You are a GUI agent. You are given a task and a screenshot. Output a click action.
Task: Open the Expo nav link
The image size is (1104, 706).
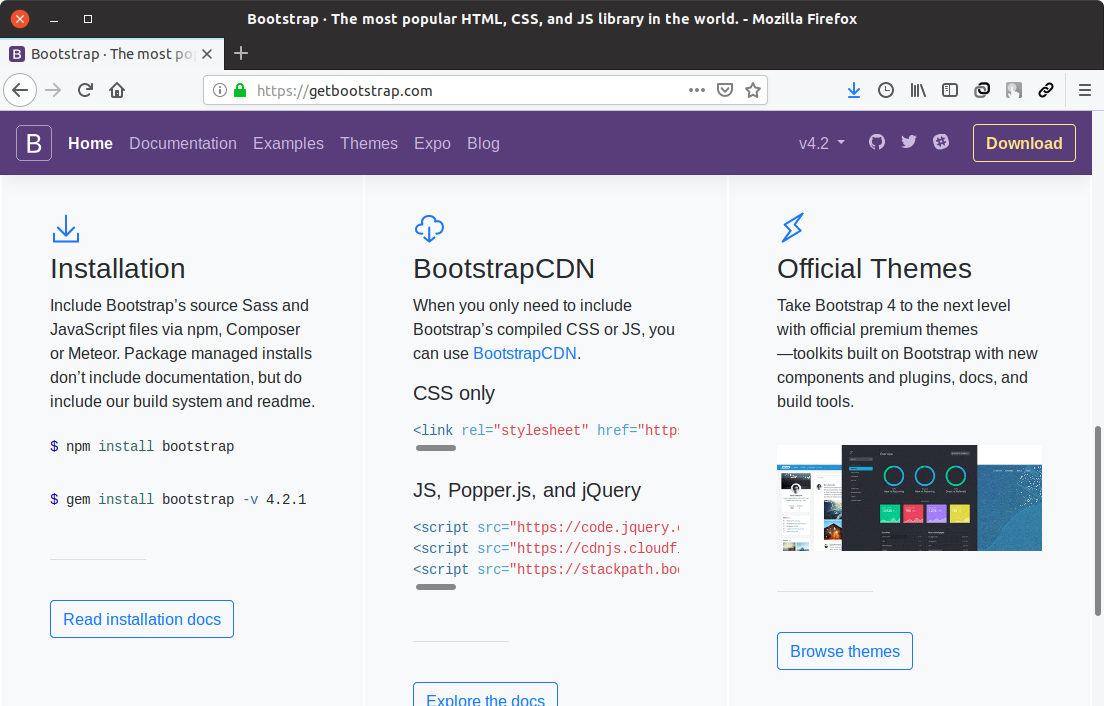point(432,143)
